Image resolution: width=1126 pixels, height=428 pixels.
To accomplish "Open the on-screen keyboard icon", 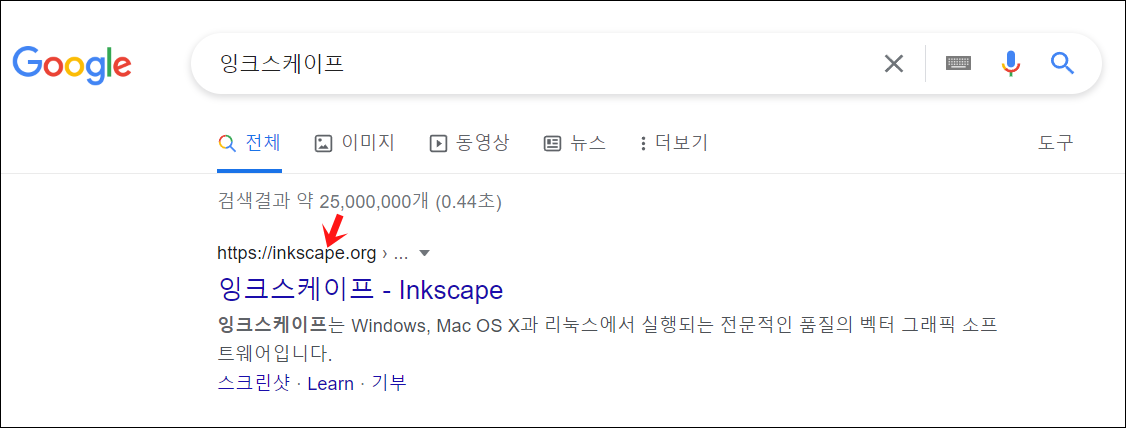I will pyautogui.click(x=958, y=64).
